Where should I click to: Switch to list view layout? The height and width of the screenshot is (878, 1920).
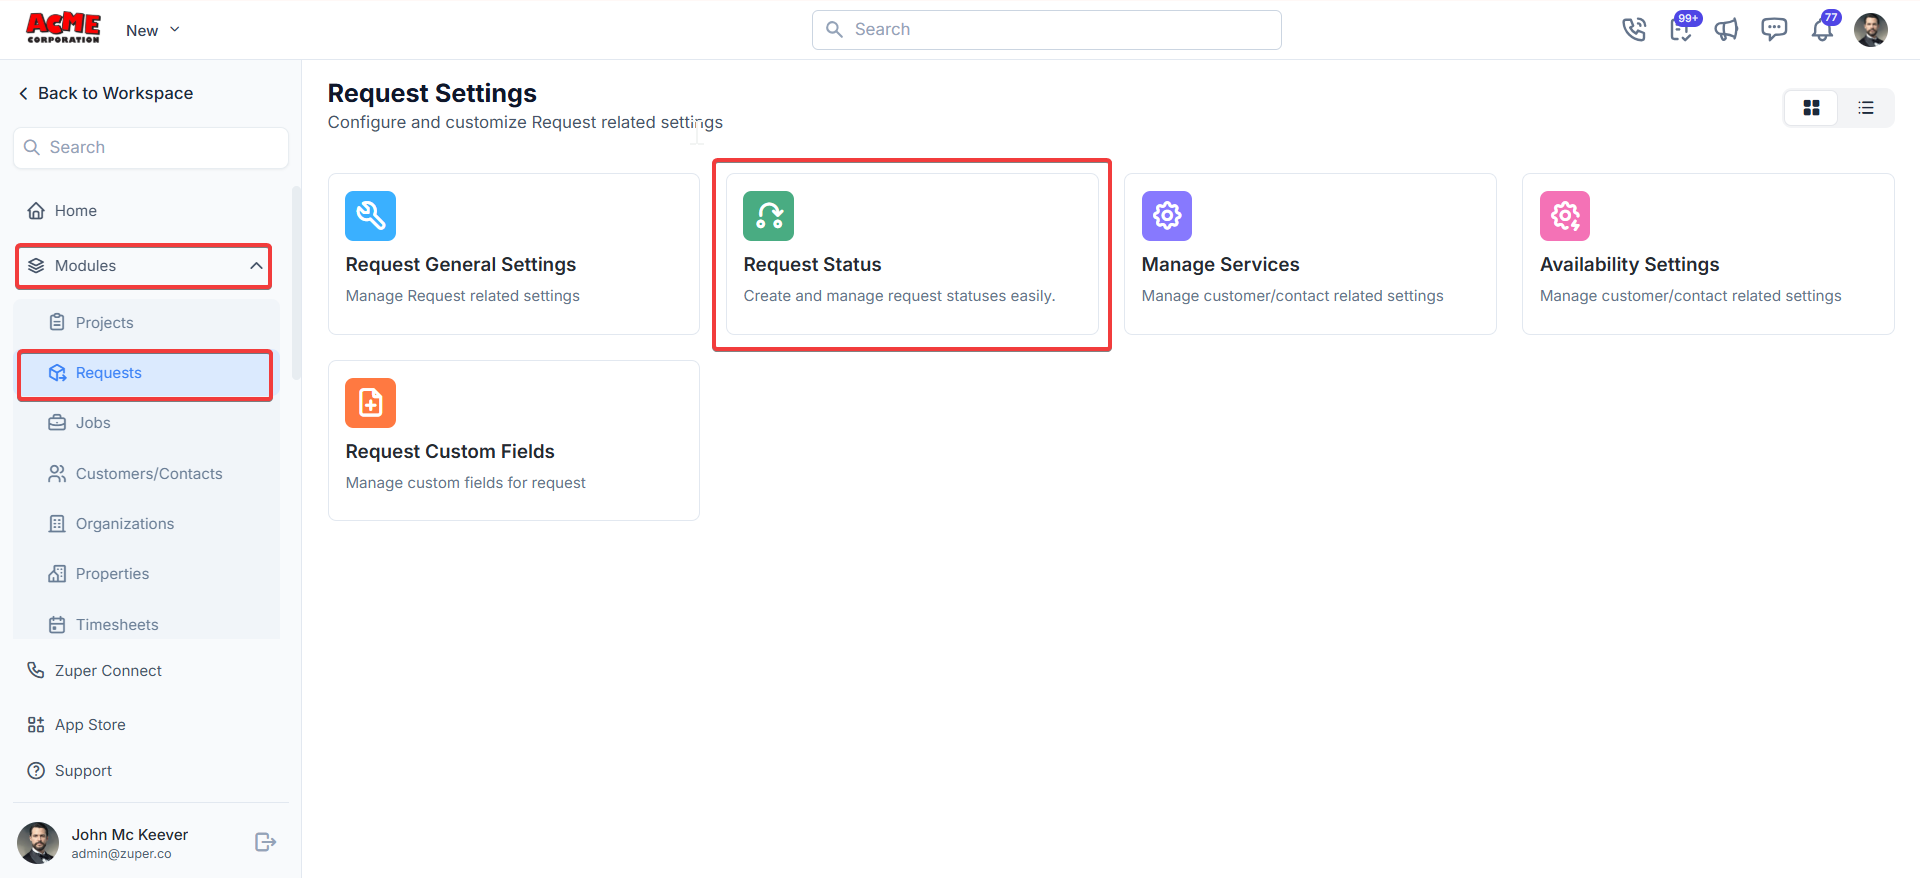[1866, 108]
